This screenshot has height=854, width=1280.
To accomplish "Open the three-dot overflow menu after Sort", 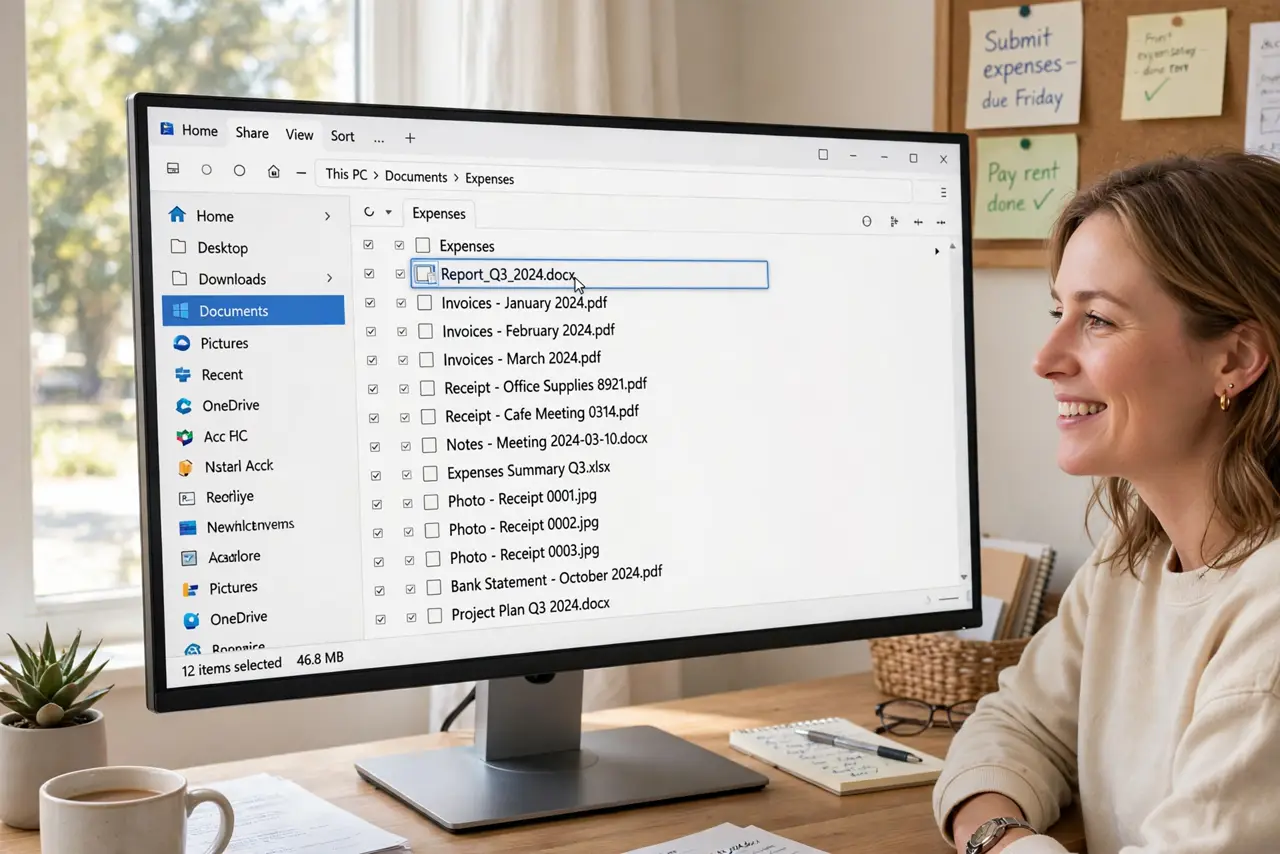I will 379,138.
